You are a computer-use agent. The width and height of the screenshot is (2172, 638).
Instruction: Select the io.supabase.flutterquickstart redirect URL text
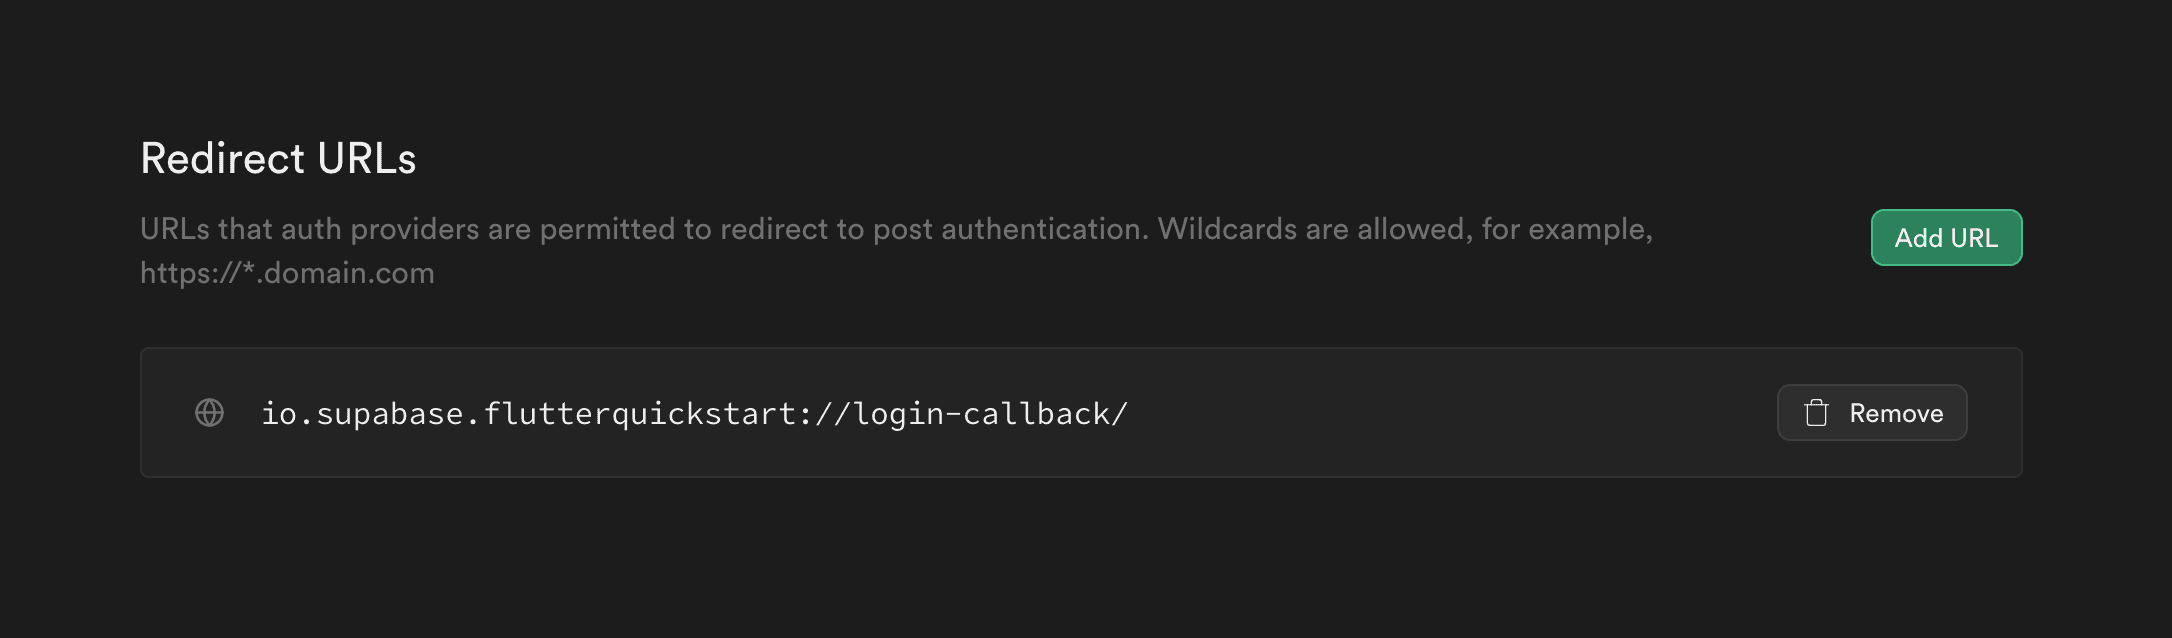[694, 414]
